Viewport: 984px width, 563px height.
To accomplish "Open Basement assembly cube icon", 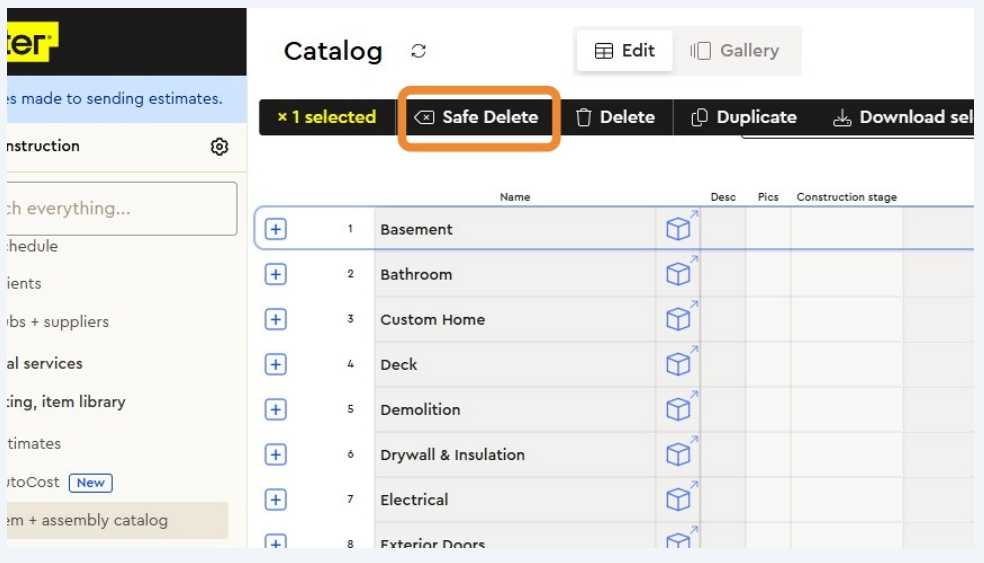I will (x=679, y=229).
